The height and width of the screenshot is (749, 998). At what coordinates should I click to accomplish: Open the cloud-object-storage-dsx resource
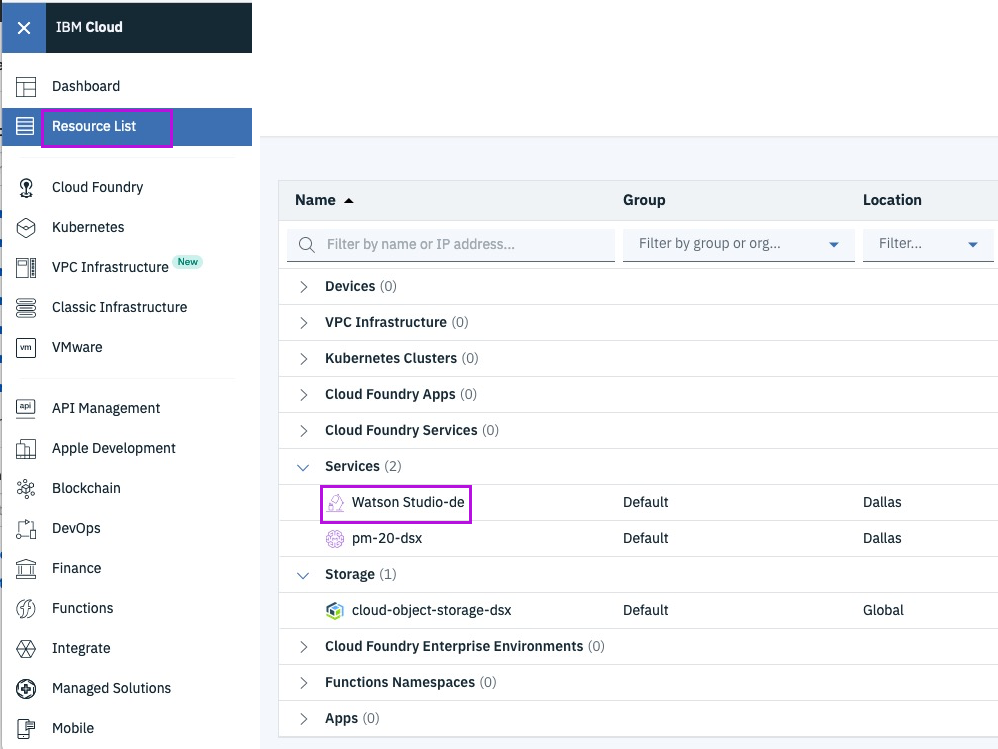432,610
